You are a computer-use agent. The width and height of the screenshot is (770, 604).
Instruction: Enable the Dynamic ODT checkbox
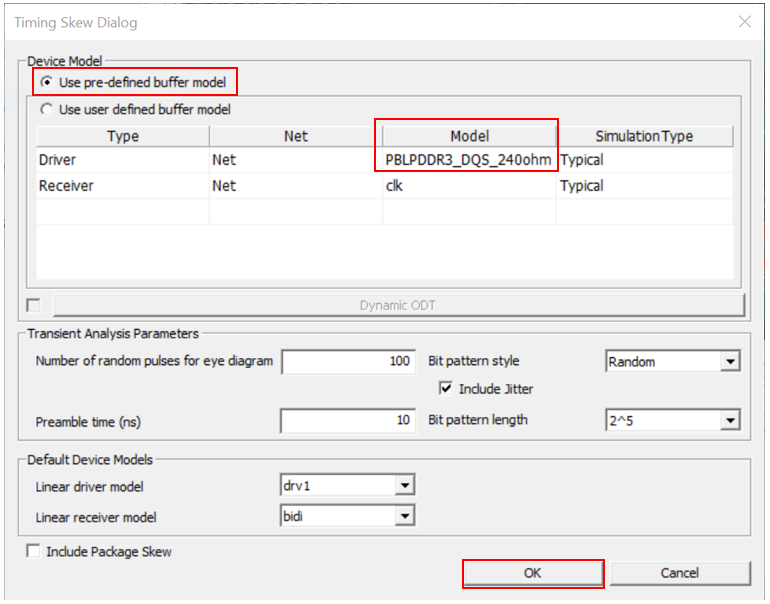point(34,305)
